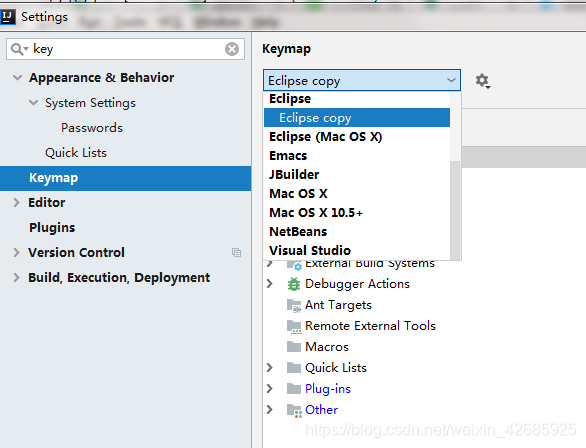Image resolution: width=586 pixels, height=448 pixels.
Task: Choose Emacs keymap from the list
Action: pos(357,156)
